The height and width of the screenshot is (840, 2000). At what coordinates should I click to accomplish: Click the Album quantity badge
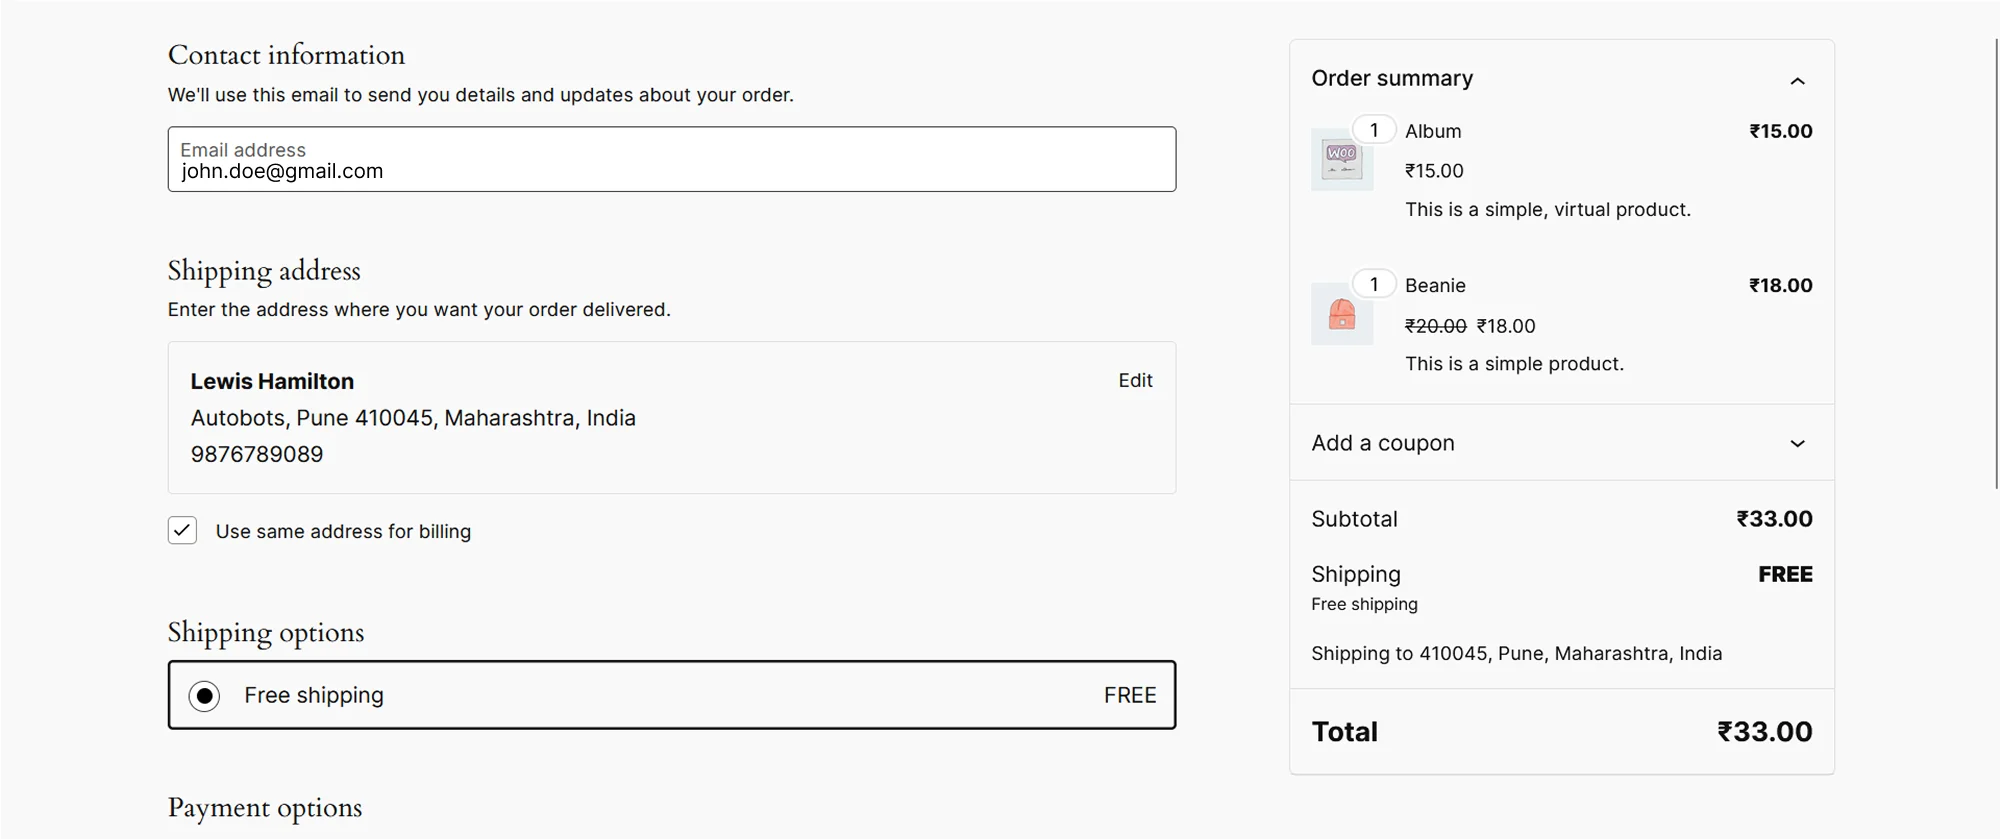1374,130
